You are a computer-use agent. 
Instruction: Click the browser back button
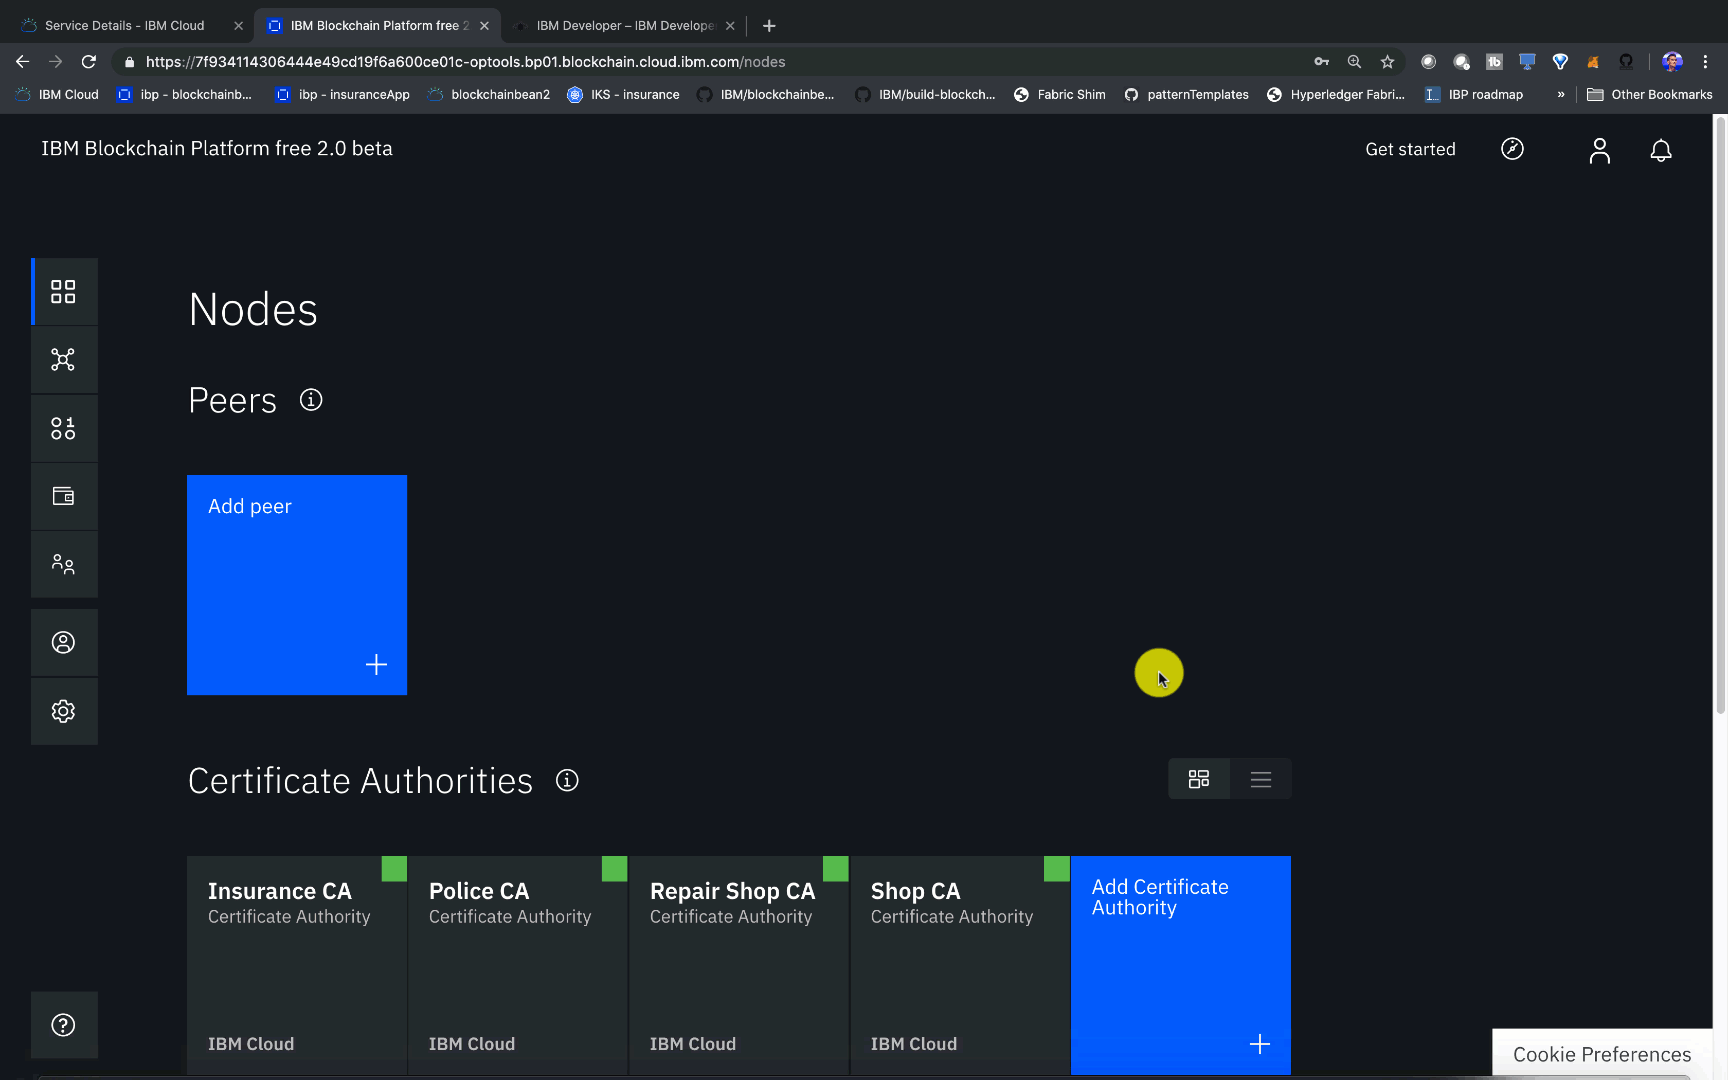coord(22,61)
